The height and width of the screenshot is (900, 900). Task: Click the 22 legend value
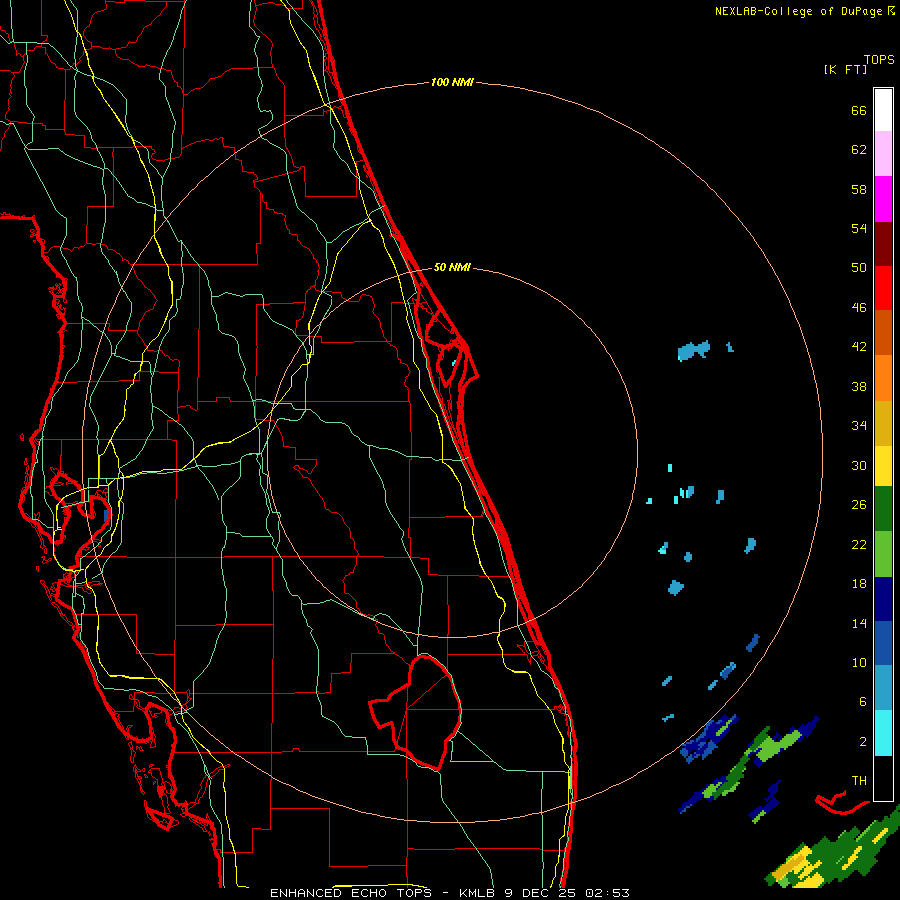pos(859,544)
